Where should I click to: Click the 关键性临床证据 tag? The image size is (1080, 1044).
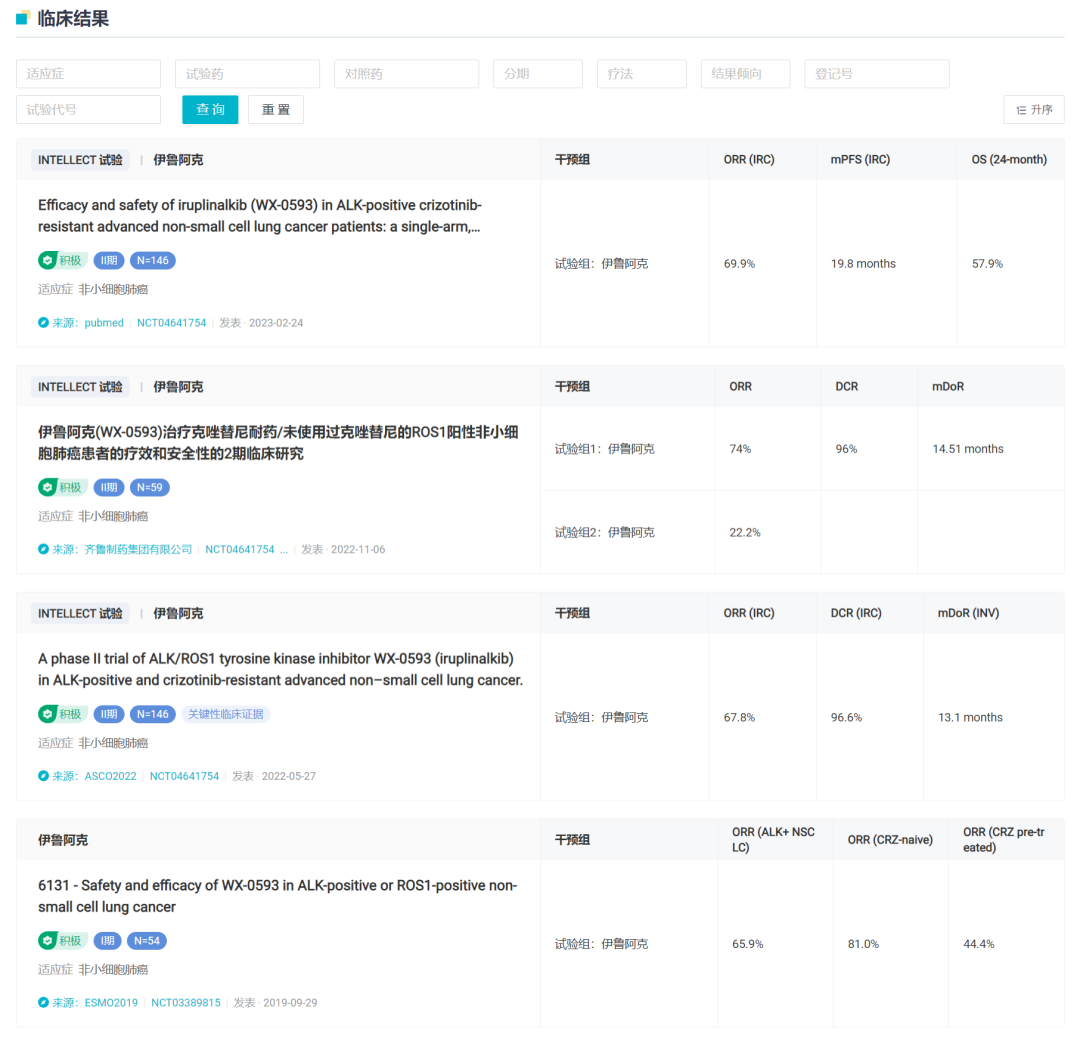point(226,714)
